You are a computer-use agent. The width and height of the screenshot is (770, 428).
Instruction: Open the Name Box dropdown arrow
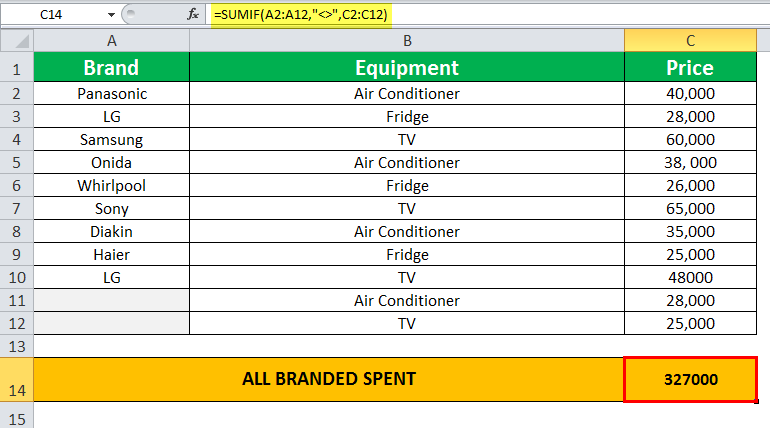[x=111, y=15]
